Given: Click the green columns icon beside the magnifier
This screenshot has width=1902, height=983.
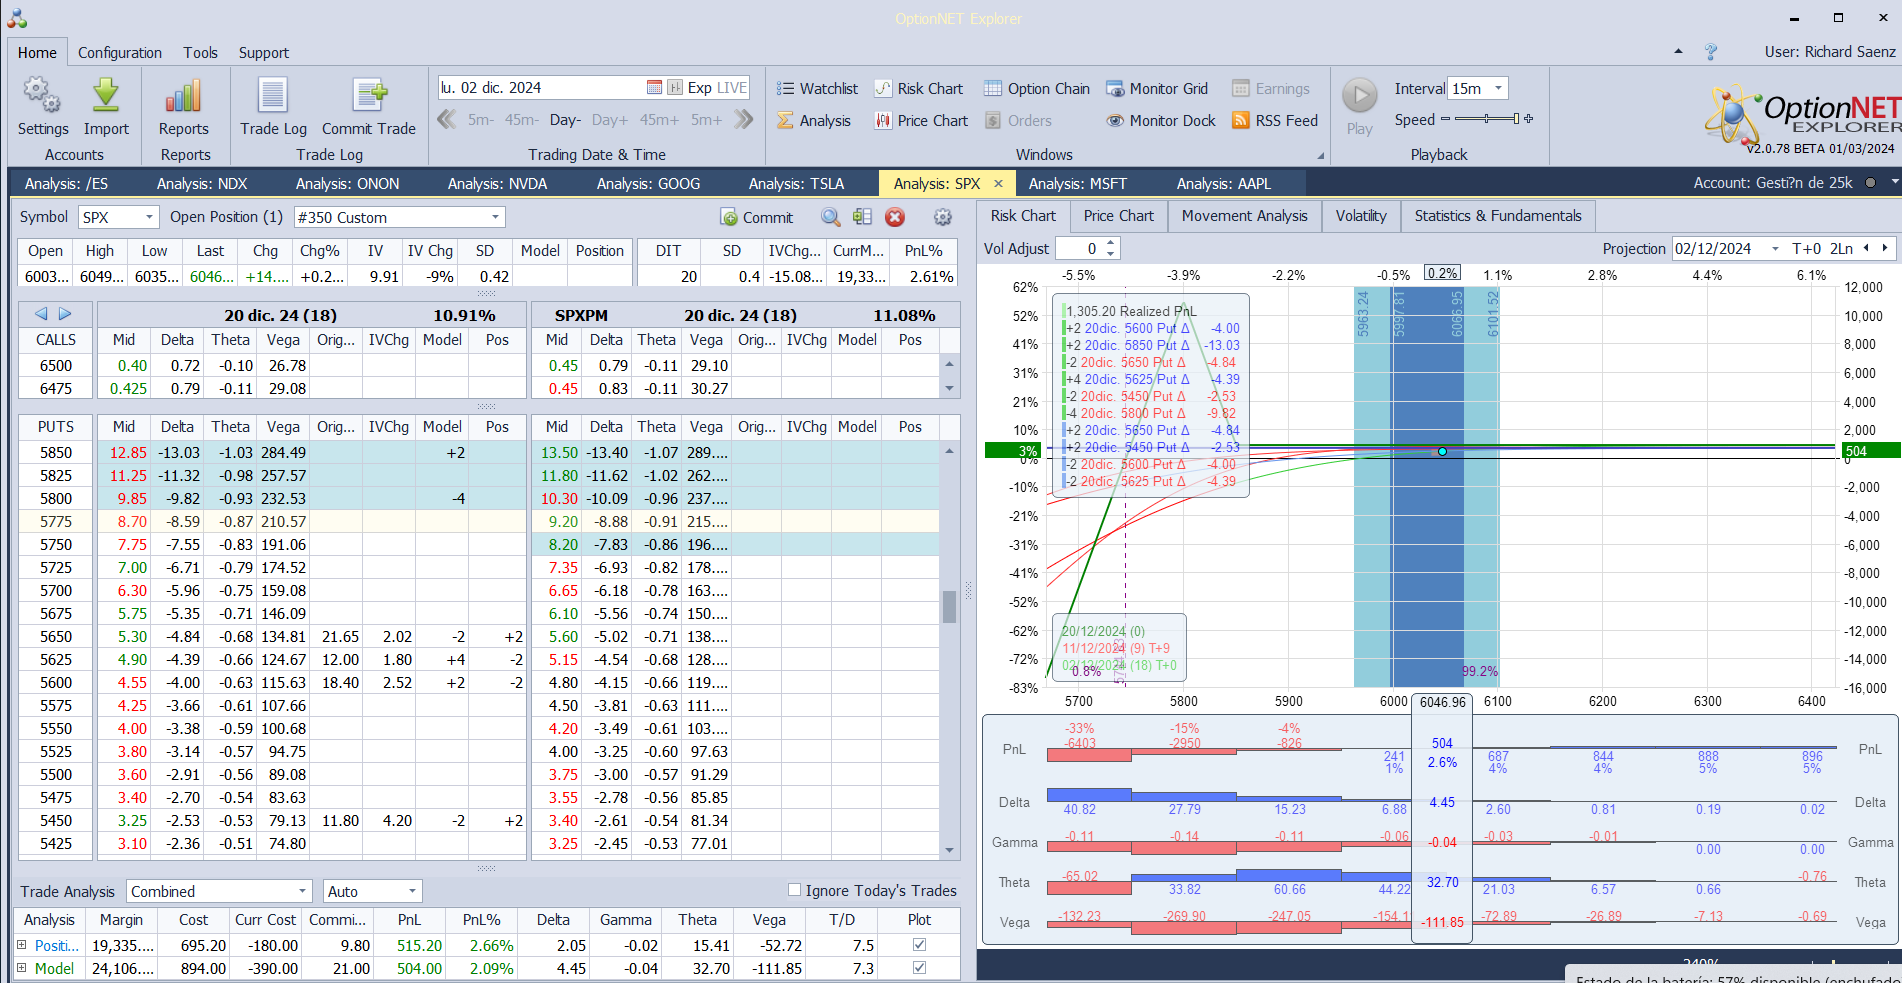Looking at the screenshot, I should [862, 217].
